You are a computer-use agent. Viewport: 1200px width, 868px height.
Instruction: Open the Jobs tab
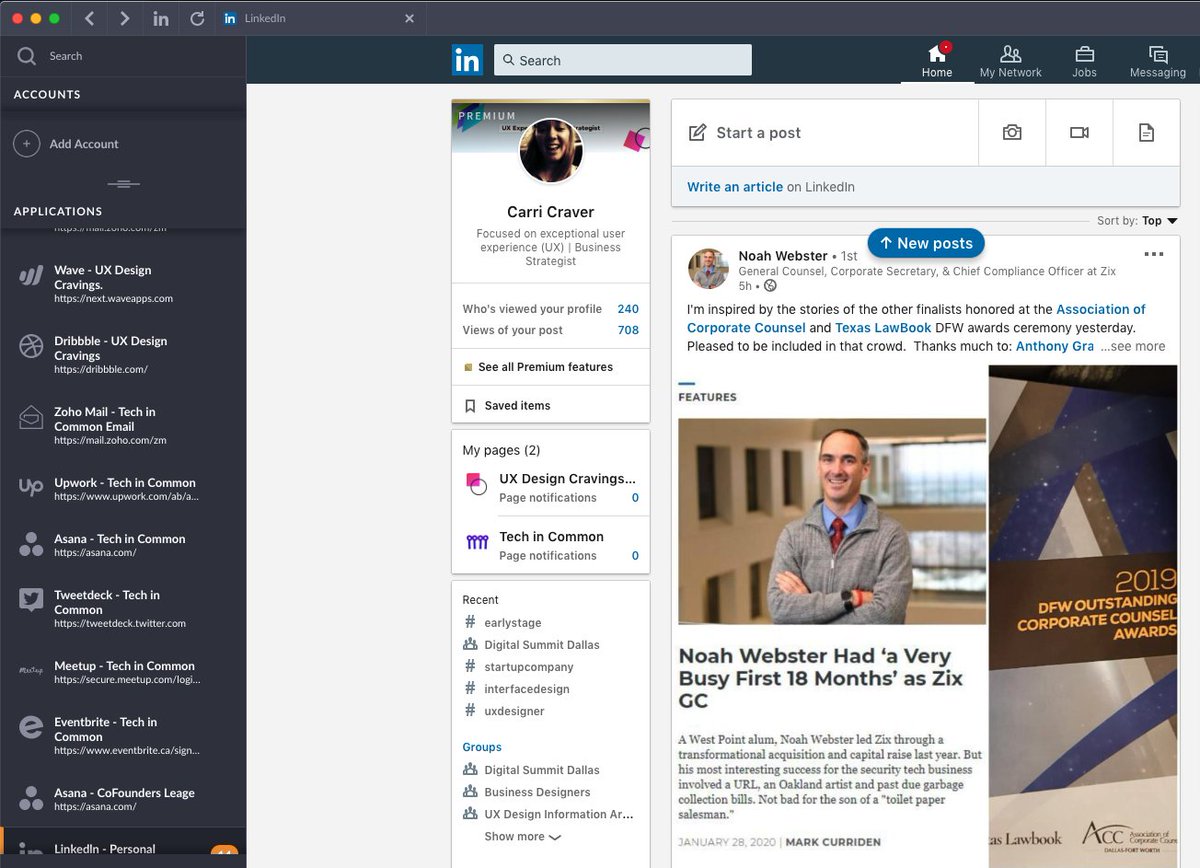1084,60
